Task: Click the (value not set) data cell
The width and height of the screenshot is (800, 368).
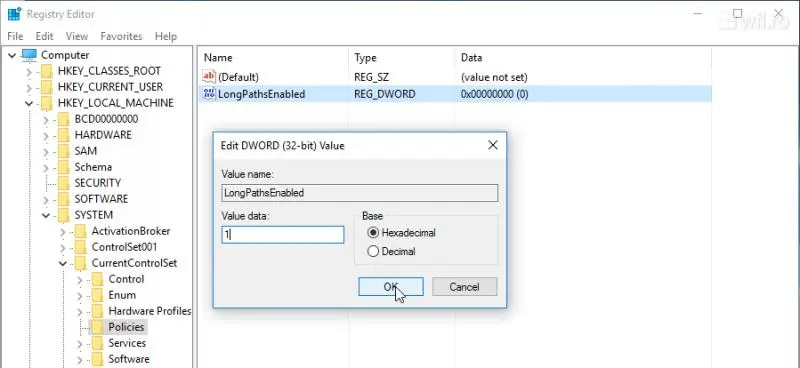Action: [494, 78]
